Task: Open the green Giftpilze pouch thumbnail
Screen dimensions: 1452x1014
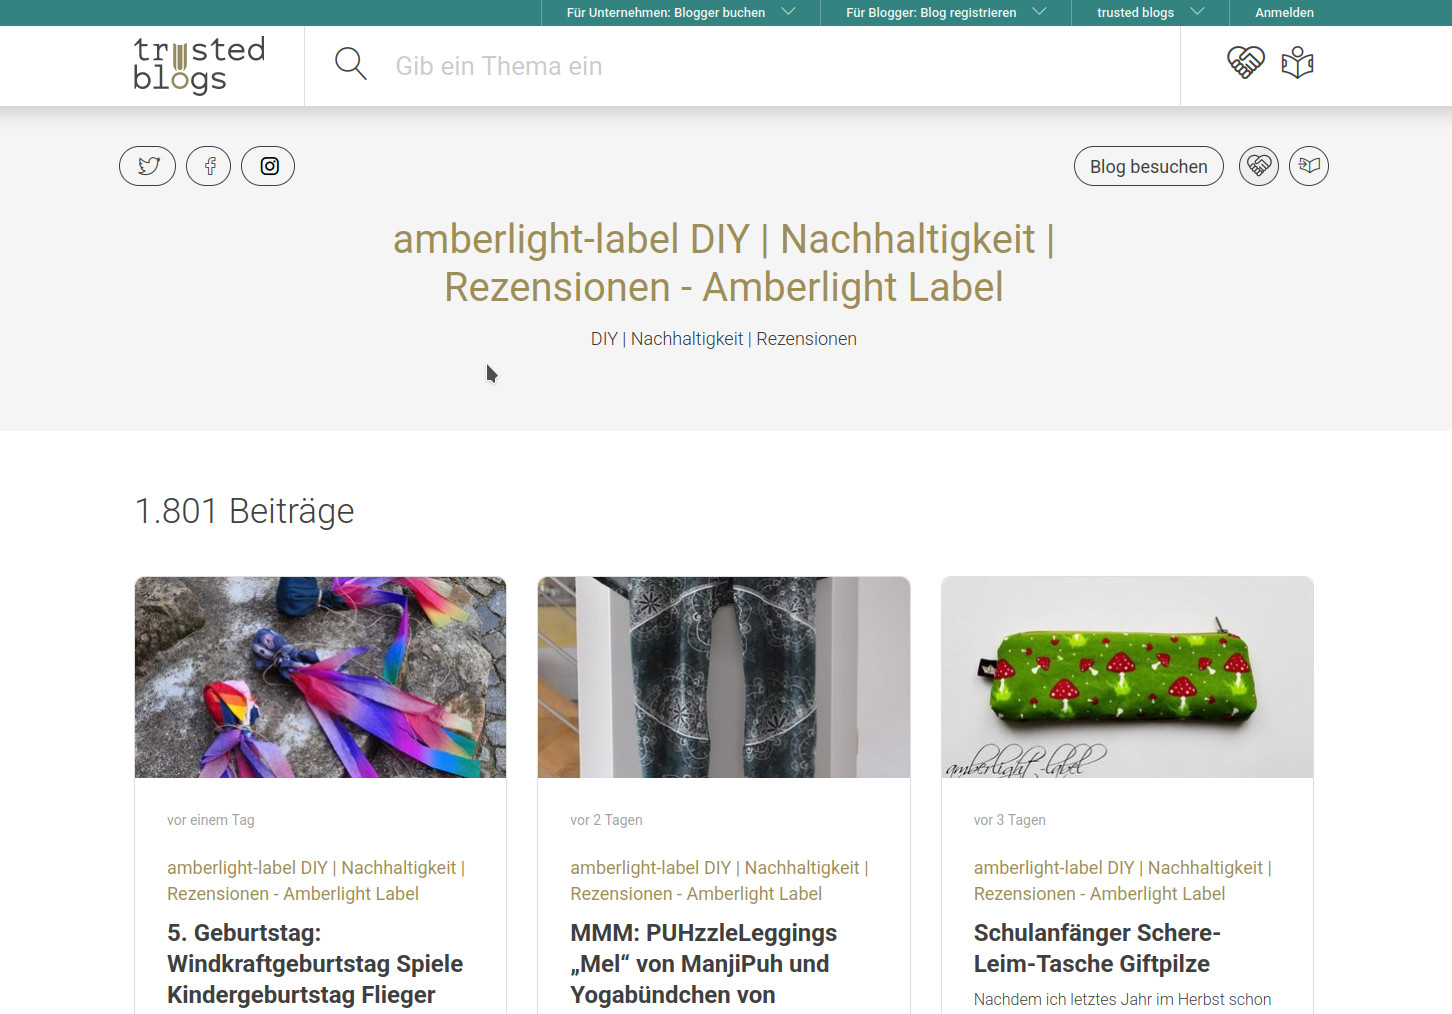Action: (1127, 677)
